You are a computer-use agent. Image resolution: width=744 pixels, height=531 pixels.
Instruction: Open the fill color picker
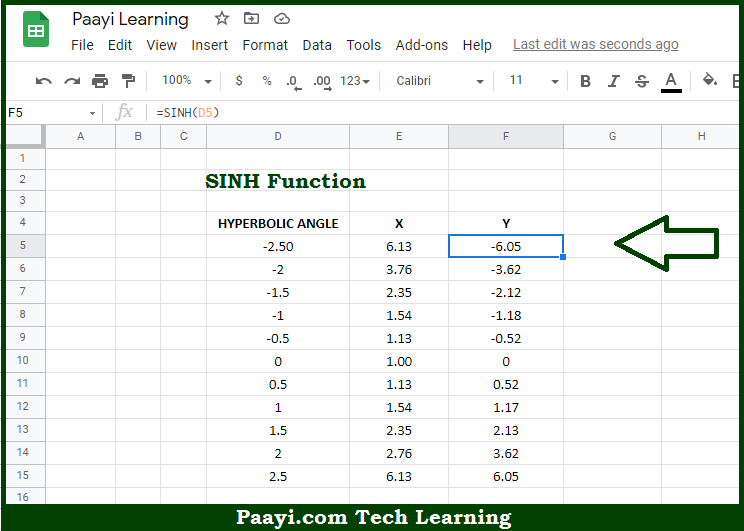[710, 80]
